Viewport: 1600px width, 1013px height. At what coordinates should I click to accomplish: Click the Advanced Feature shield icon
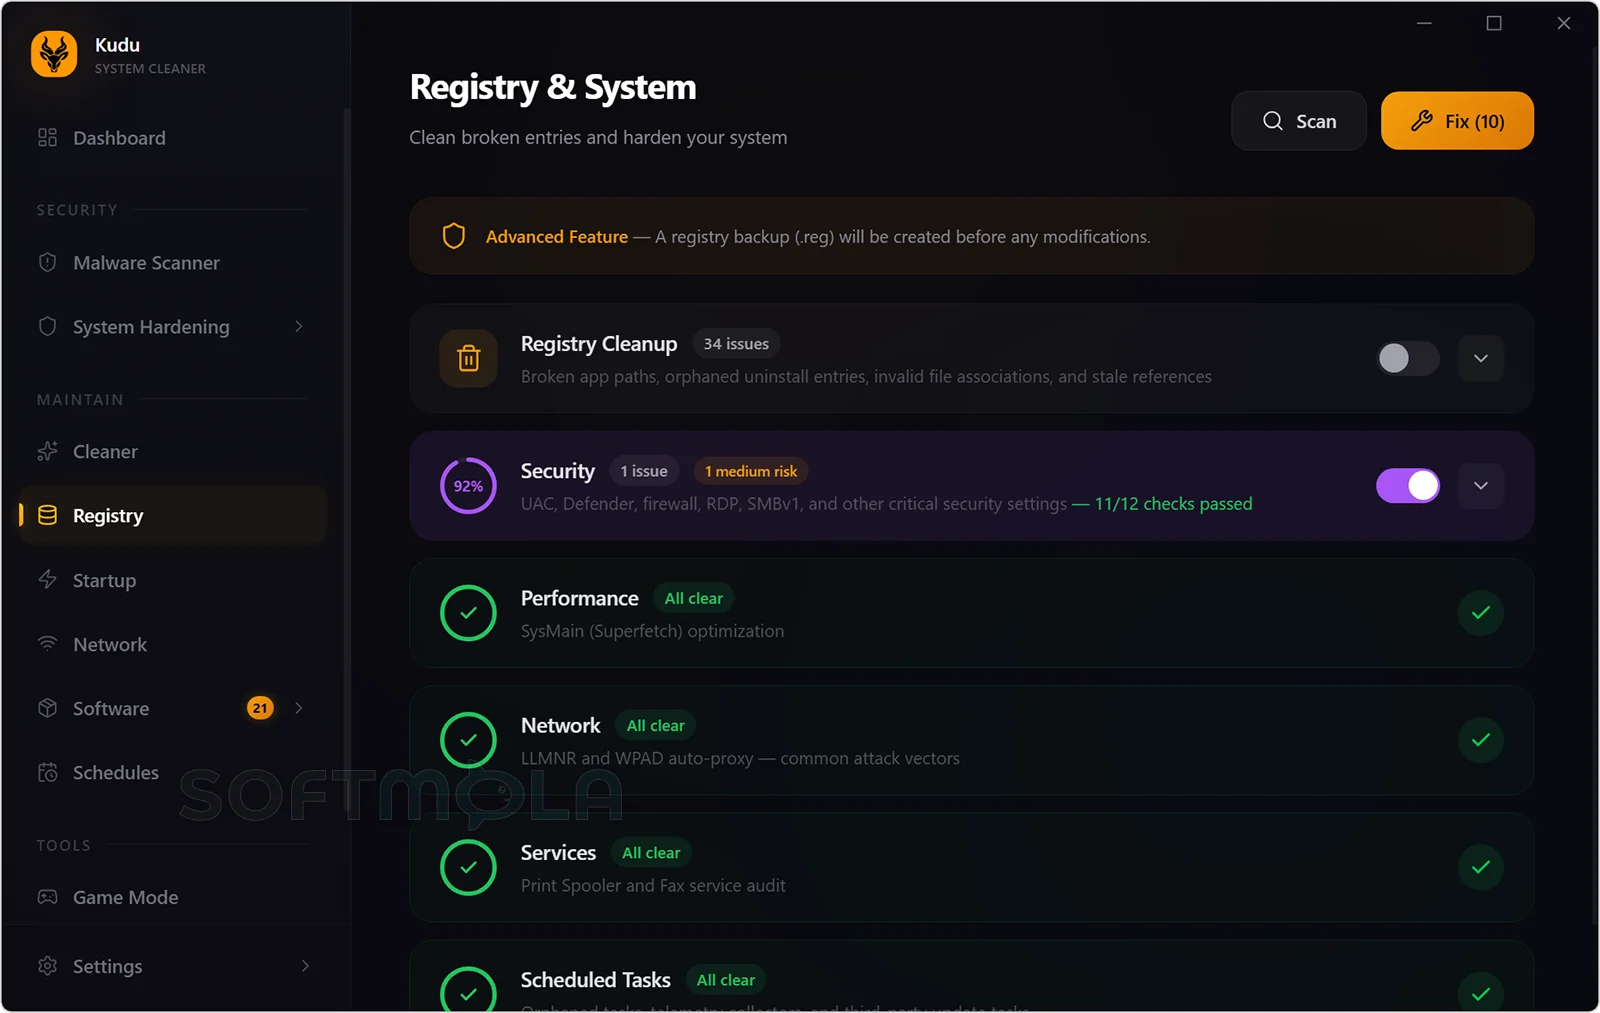click(x=454, y=236)
